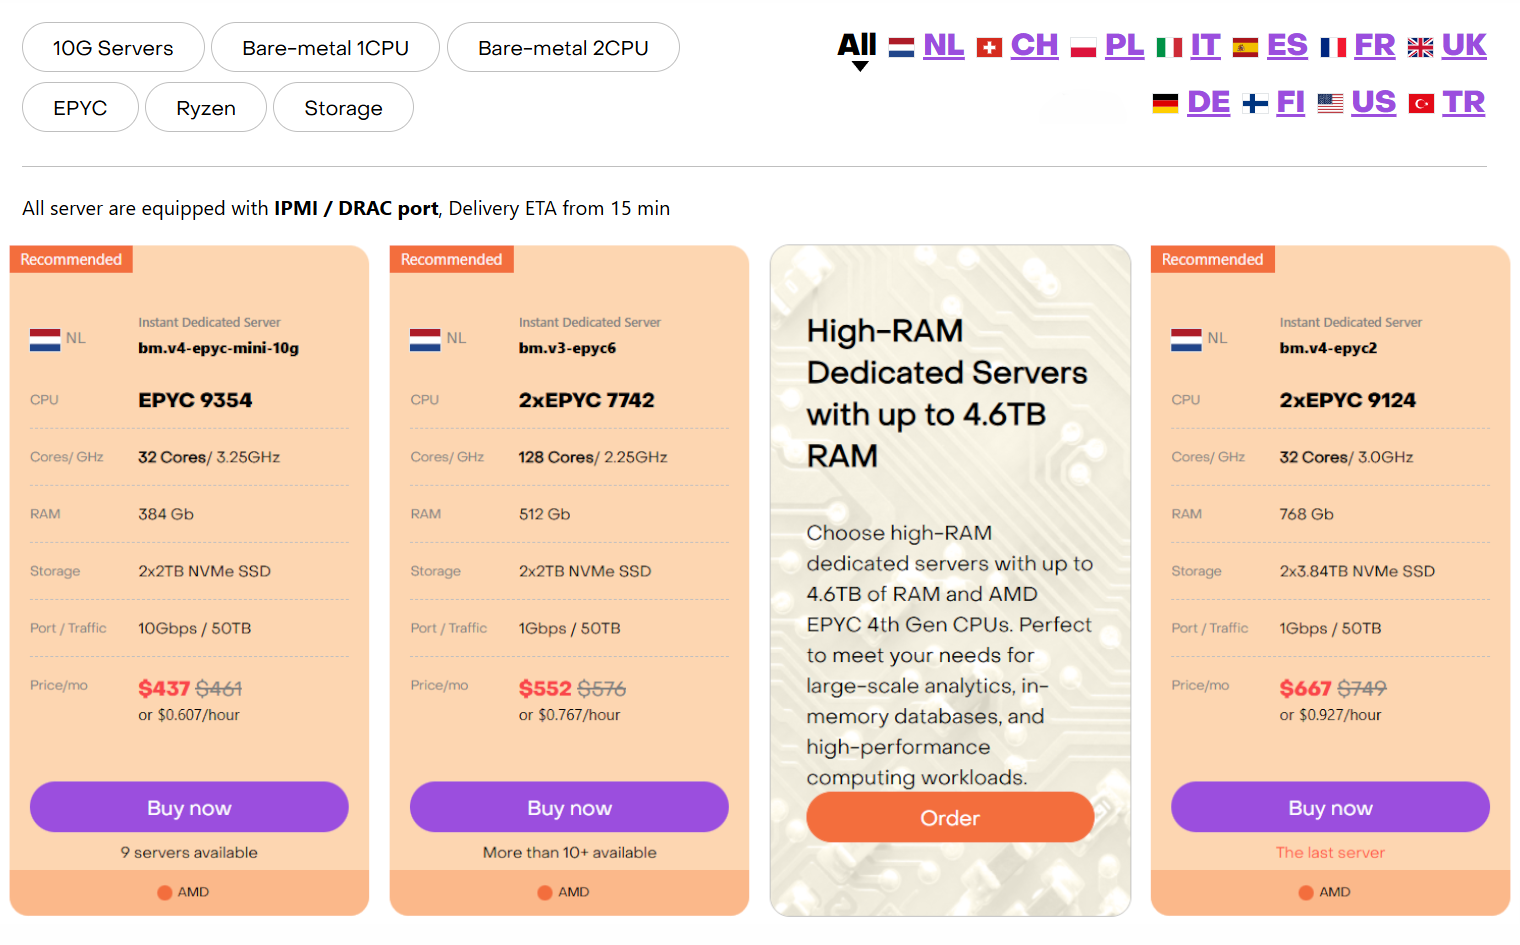The width and height of the screenshot is (1520, 945).
Task: Click the Switzerland flag icon
Action: coord(989,47)
